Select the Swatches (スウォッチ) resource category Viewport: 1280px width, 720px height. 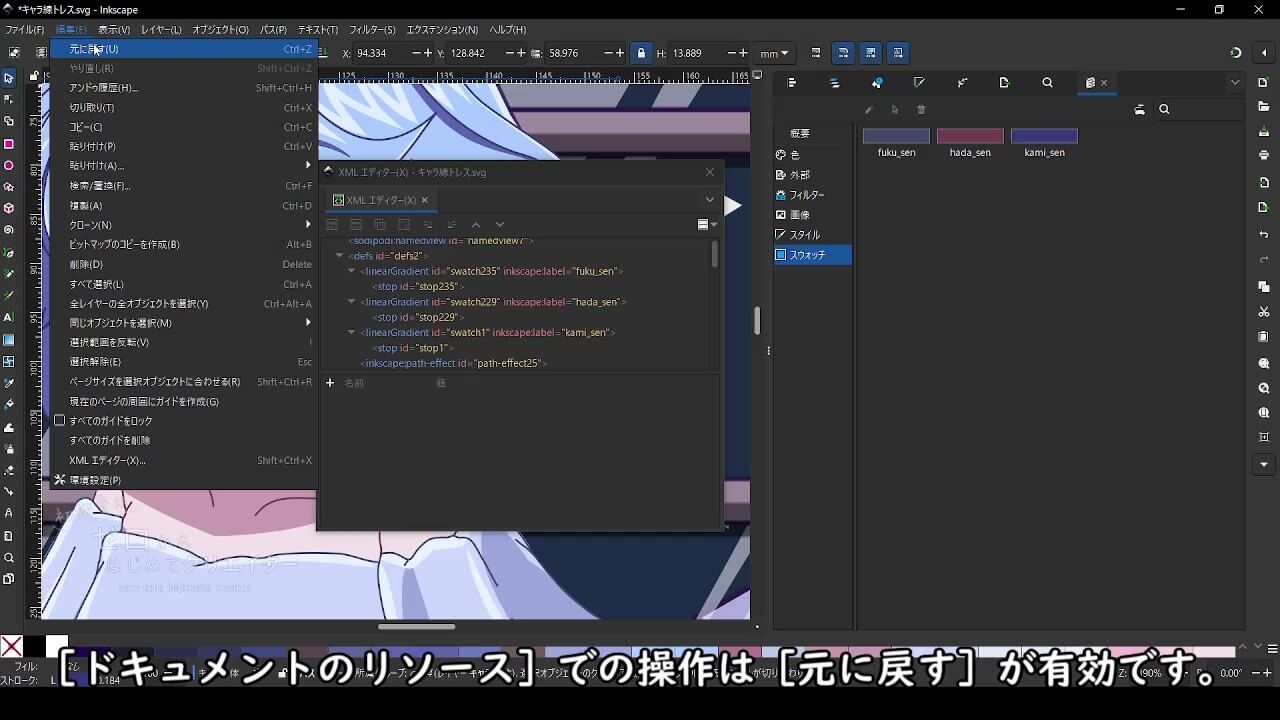coord(814,255)
